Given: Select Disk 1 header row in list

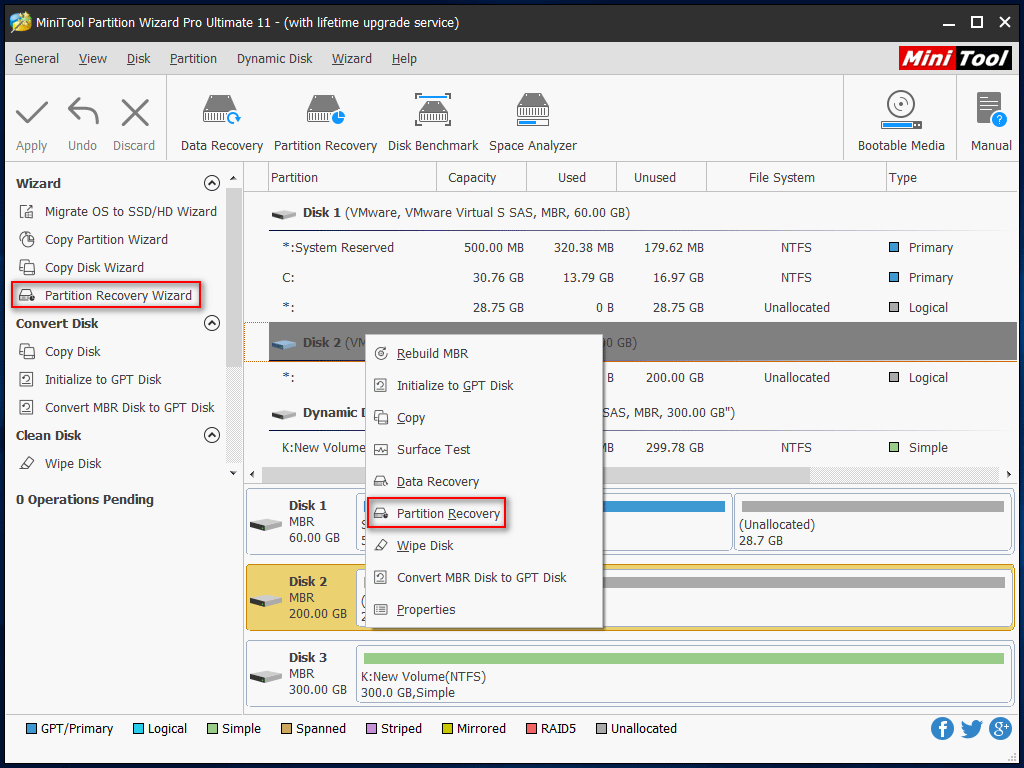Looking at the screenshot, I should pos(643,213).
